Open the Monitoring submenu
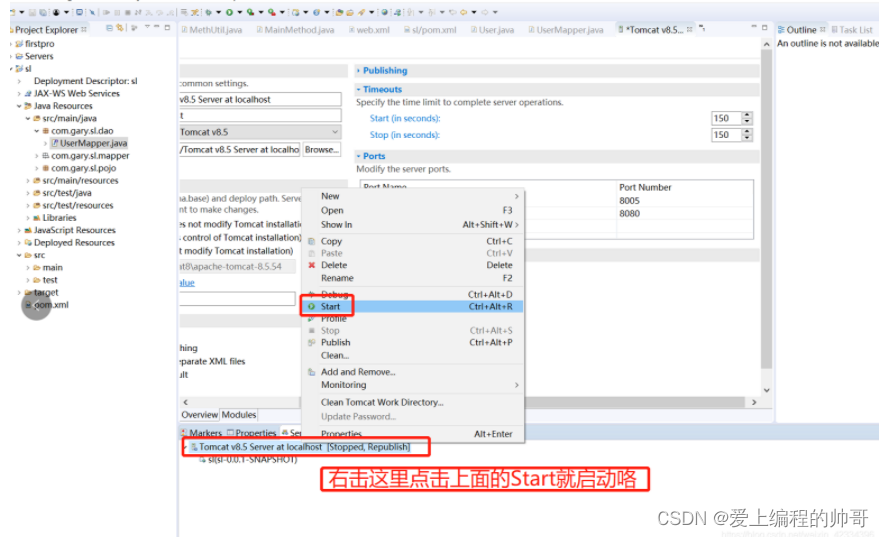 pyautogui.click(x=413, y=385)
